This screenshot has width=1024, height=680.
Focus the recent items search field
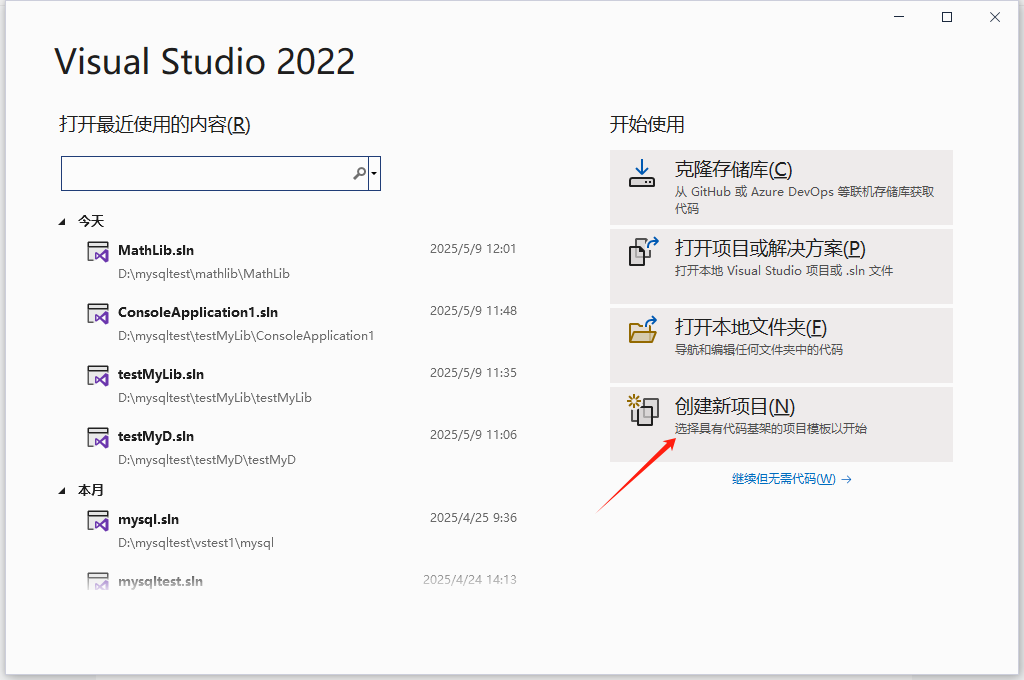pos(205,174)
